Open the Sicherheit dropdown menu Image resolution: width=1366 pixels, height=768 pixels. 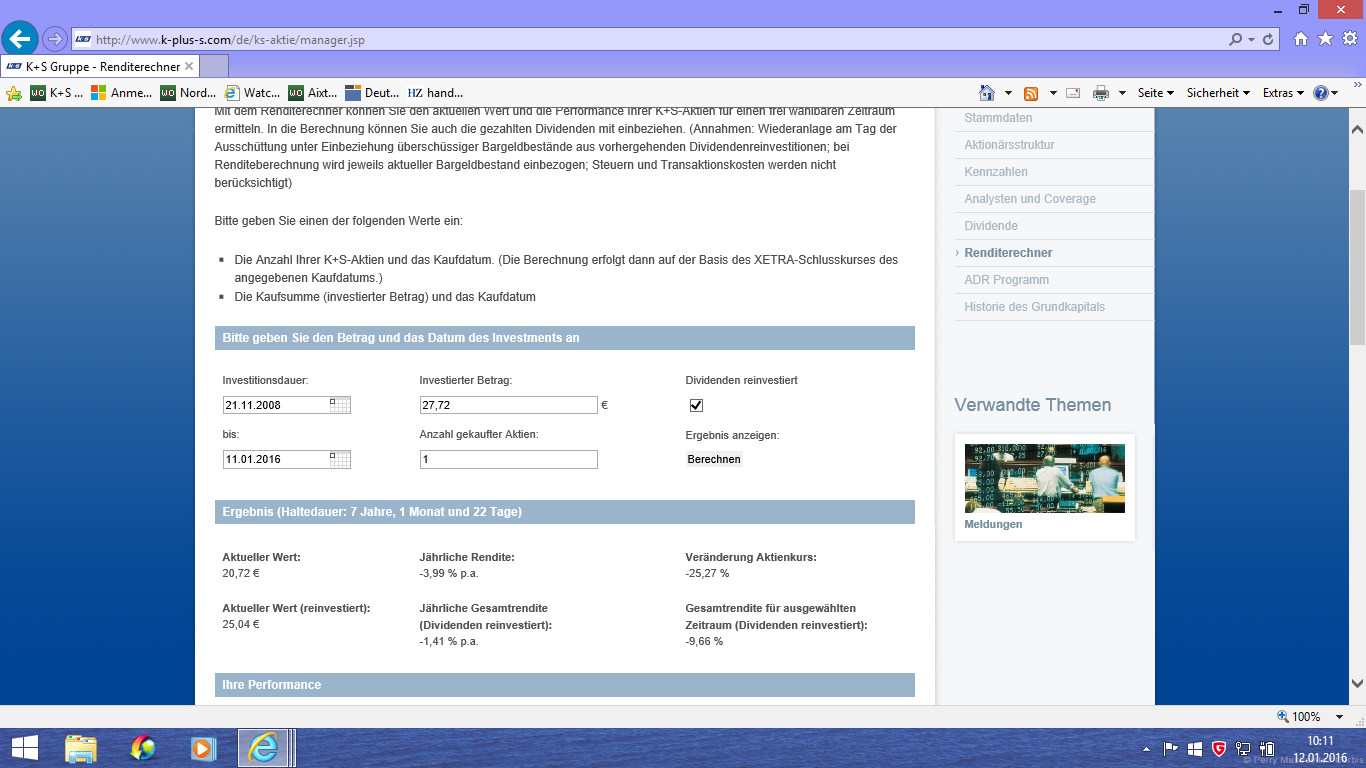pyautogui.click(x=1219, y=93)
